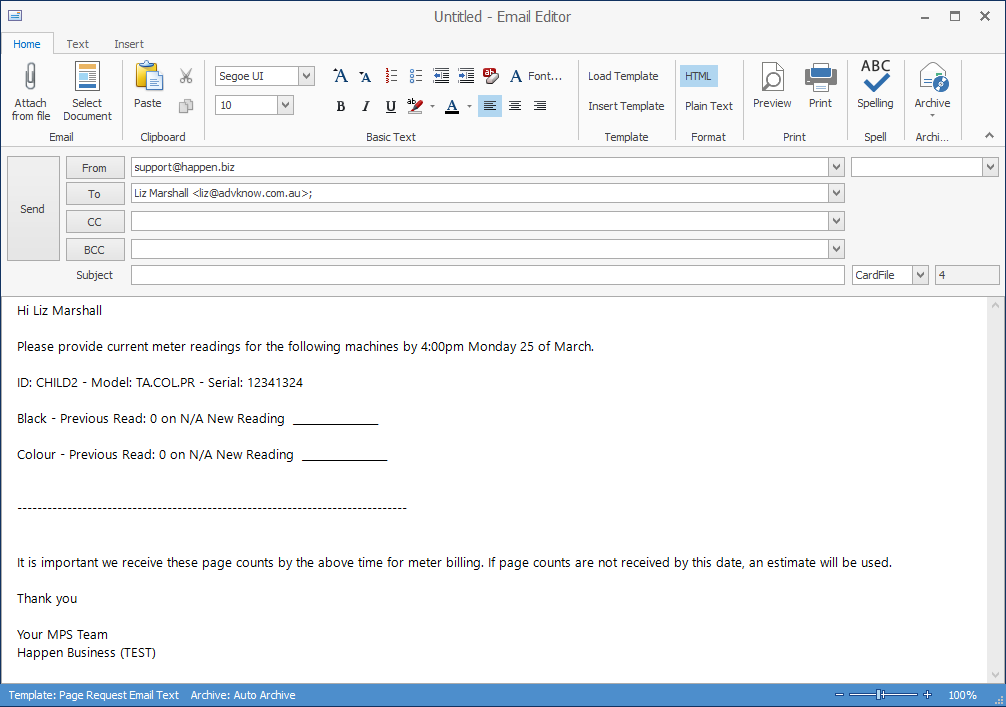Toggle bold formatting
Image resolution: width=1006 pixels, height=707 pixels.
[x=341, y=105]
